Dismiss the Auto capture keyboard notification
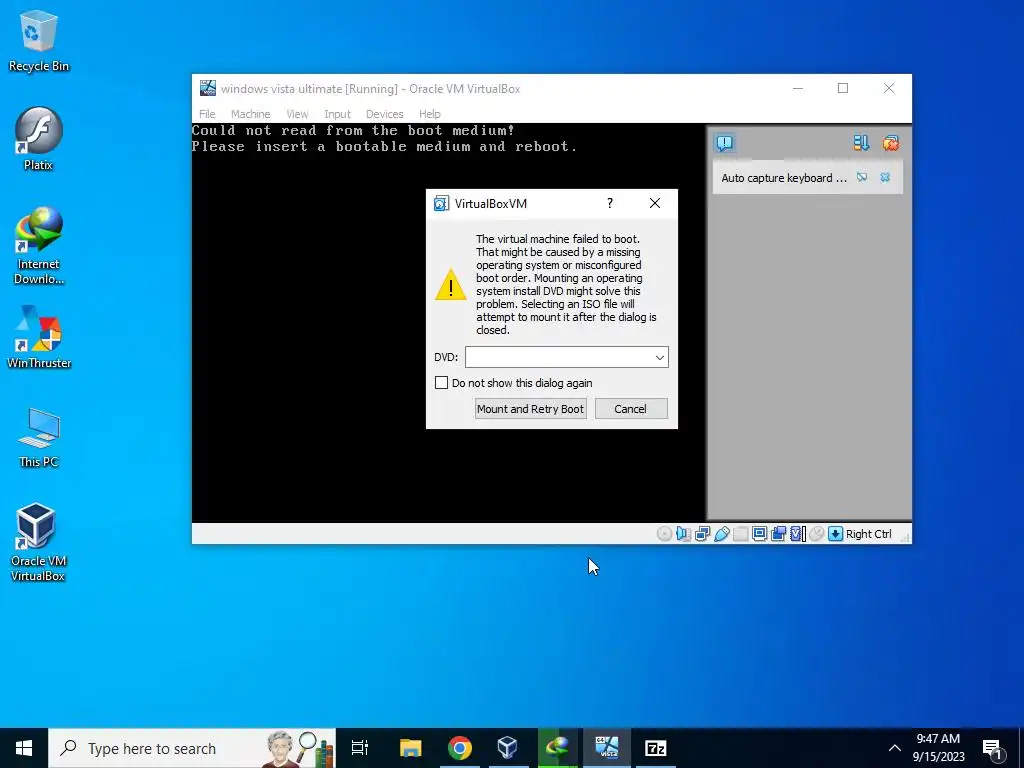 pos(885,177)
